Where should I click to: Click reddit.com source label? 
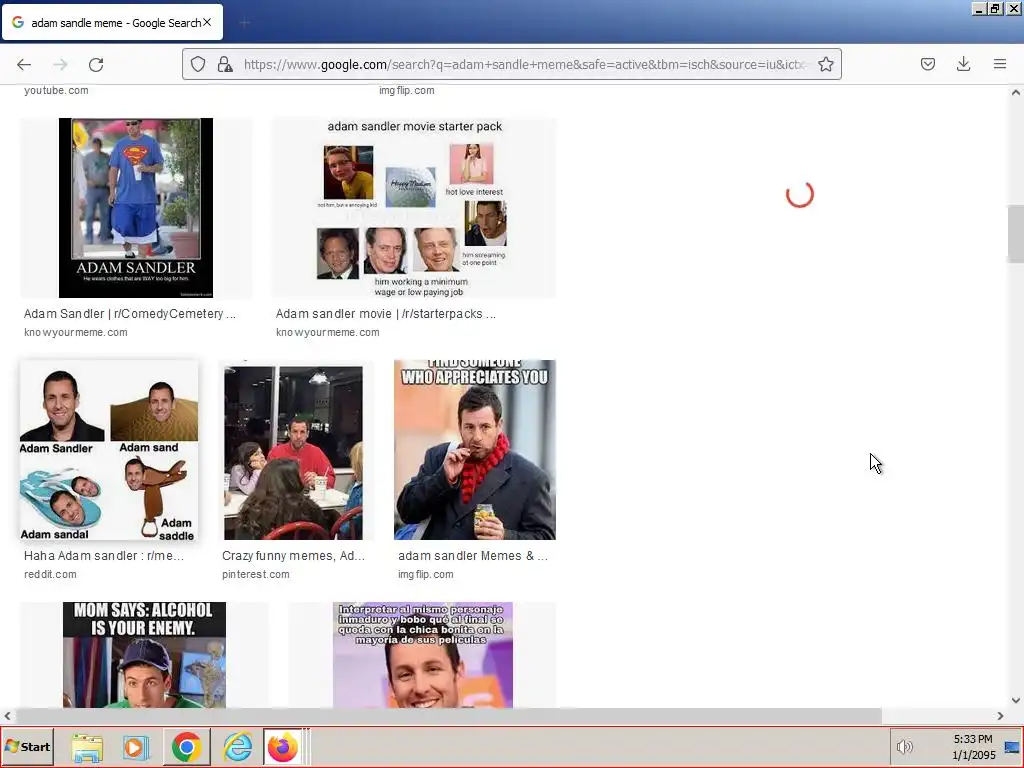[50, 575]
